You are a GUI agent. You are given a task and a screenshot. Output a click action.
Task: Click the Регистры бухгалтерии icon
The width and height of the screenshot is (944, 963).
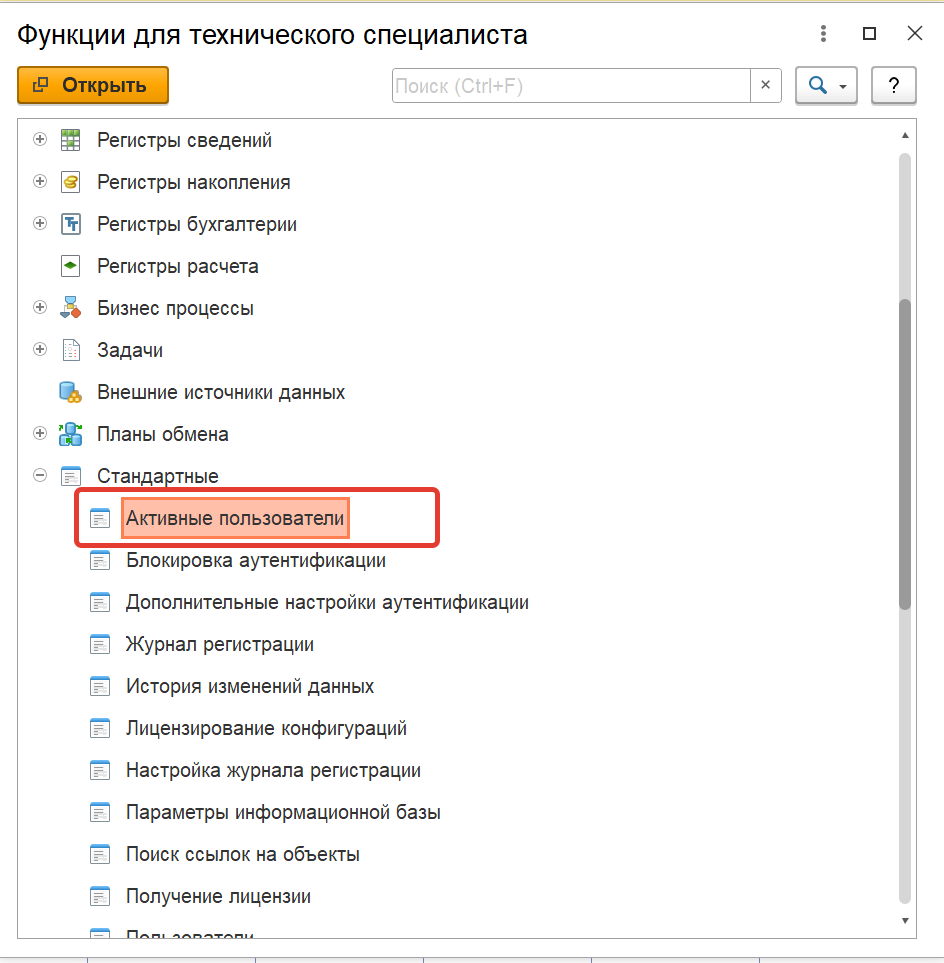point(71,224)
